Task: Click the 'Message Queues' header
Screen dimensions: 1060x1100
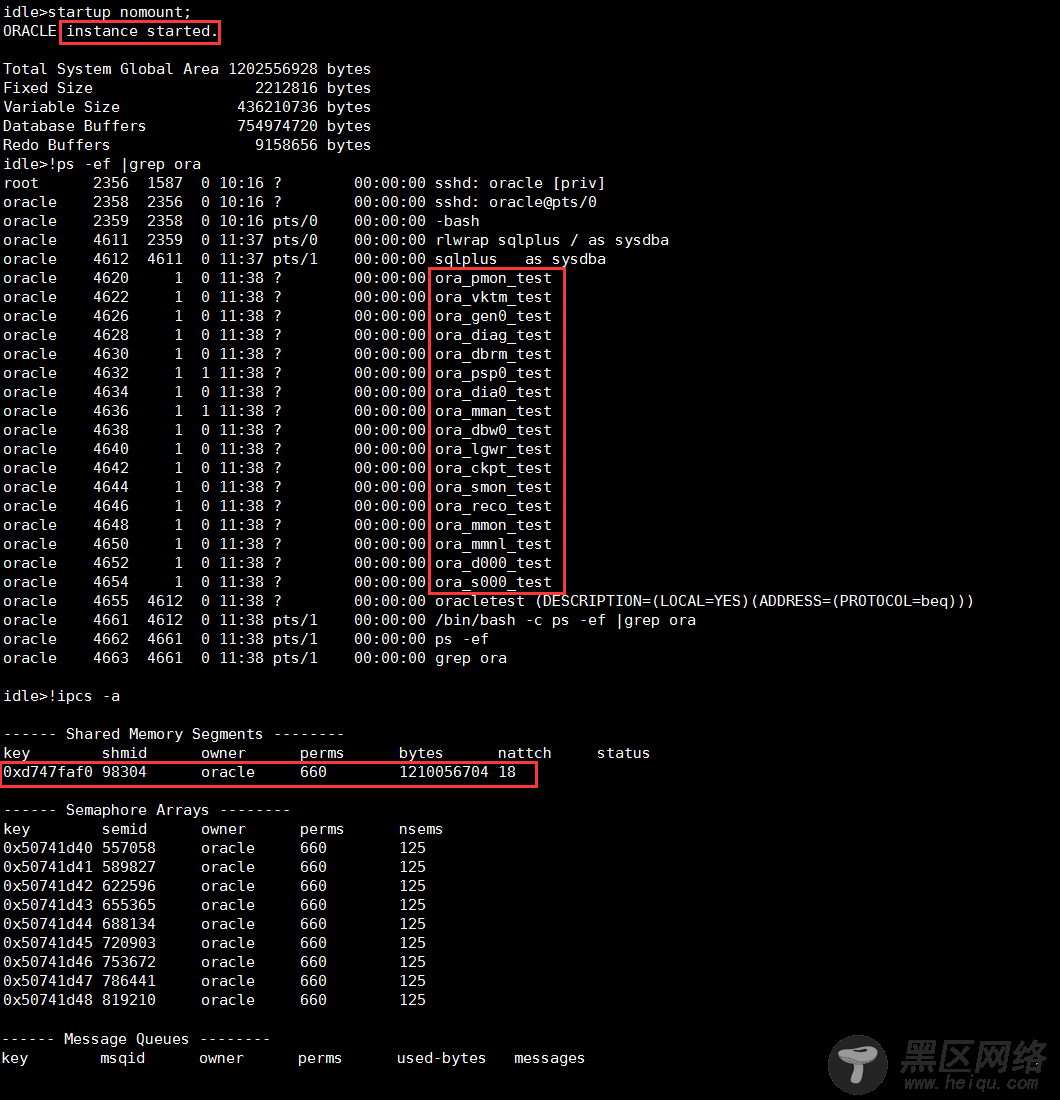Action: tap(126, 1038)
